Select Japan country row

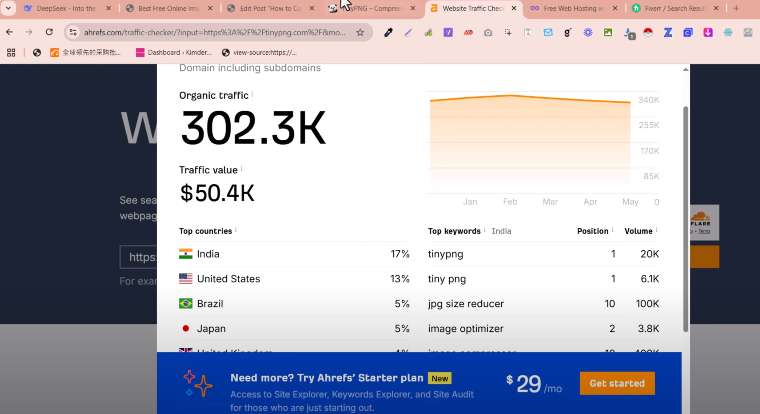click(x=294, y=329)
